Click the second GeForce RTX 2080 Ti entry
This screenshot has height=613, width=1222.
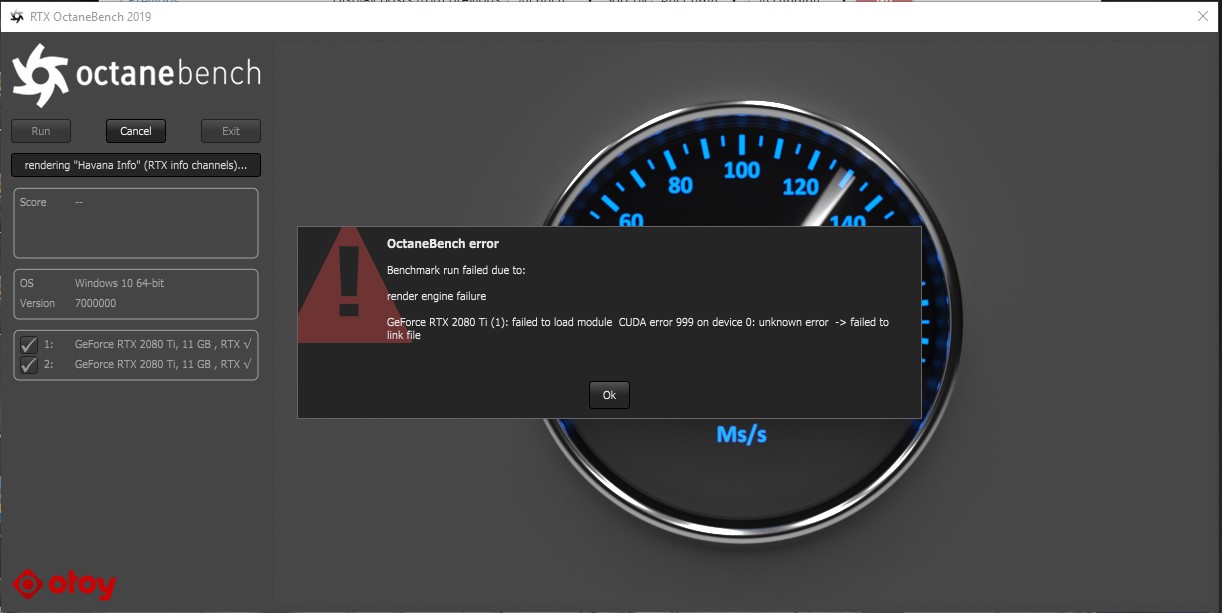163,364
